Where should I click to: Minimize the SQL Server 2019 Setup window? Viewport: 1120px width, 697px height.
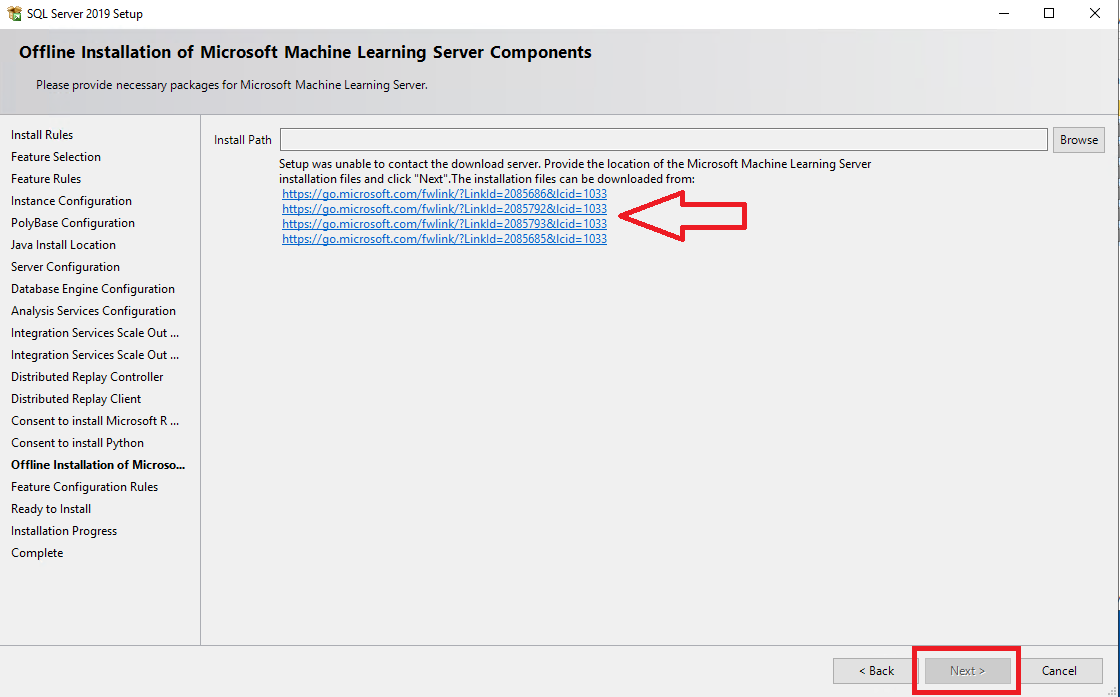1003,14
